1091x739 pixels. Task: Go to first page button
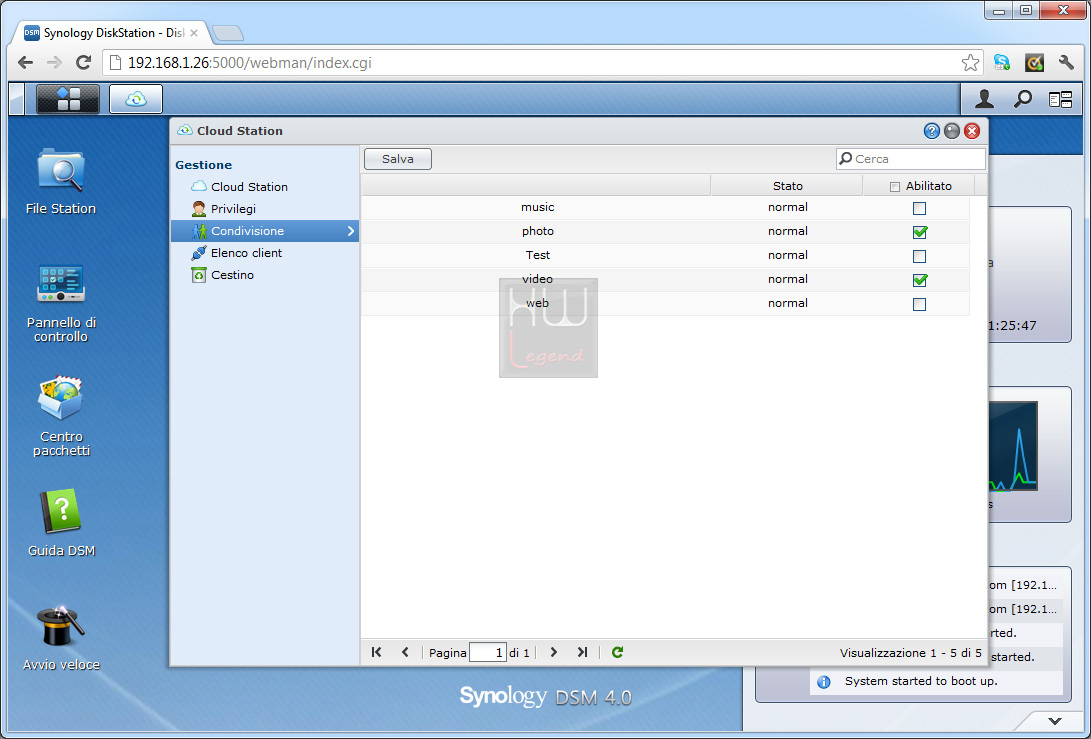tap(376, 652)
